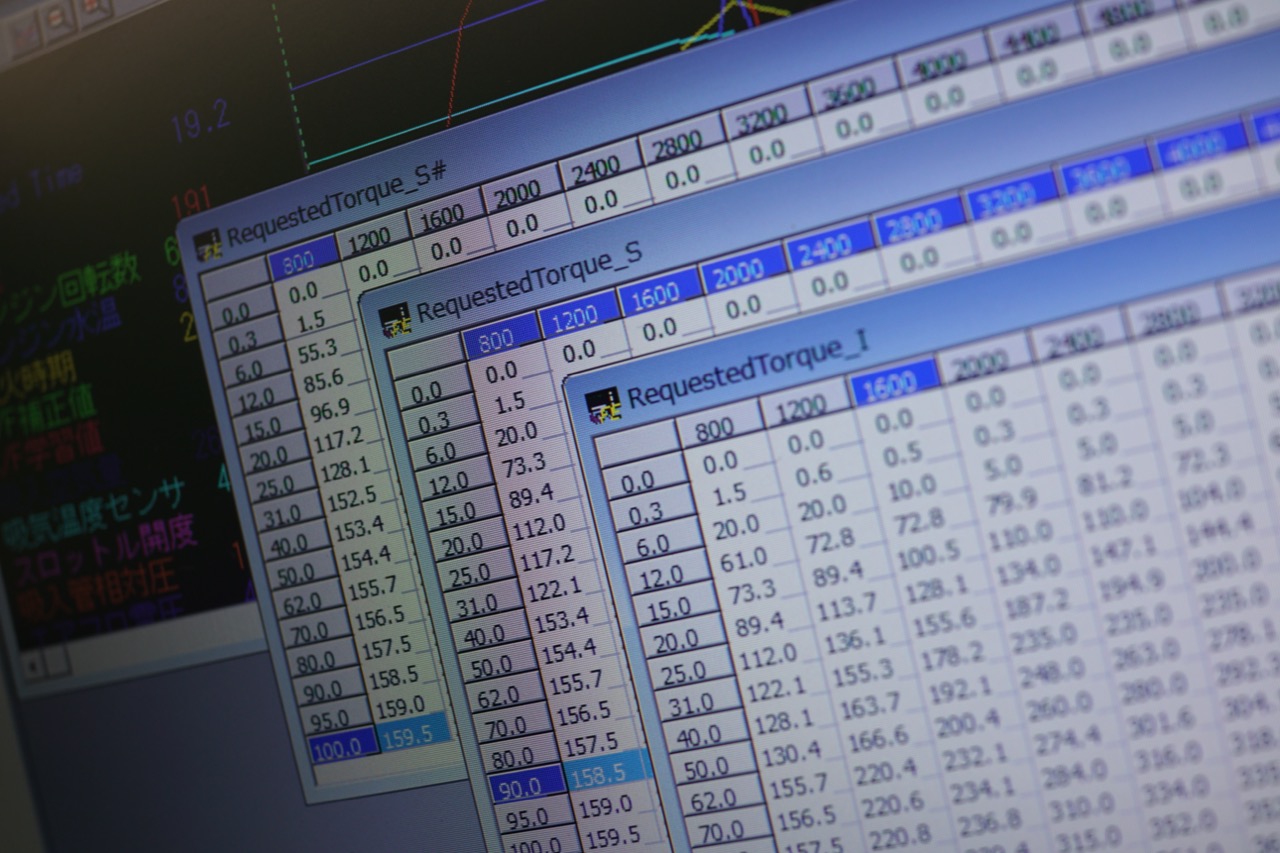Click the 73.3 cell in RequestedTorque_S
This screenshot has width=1280, height=853.
[525, 463]
